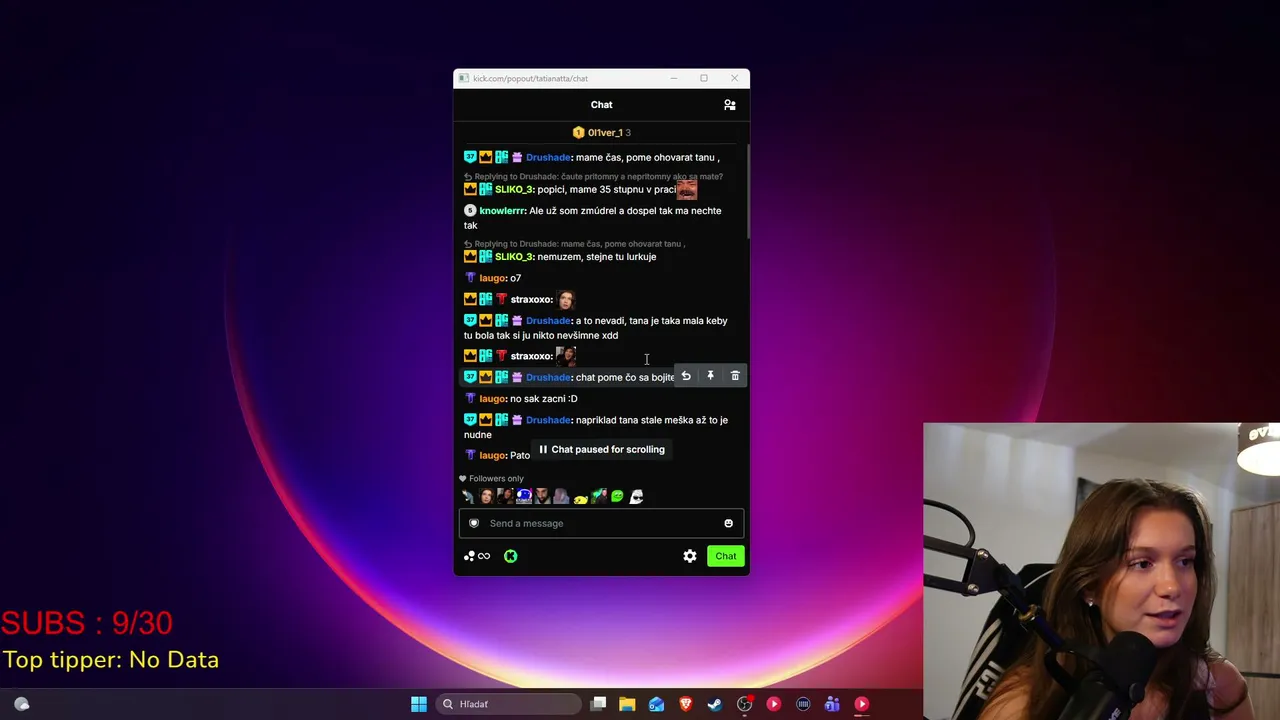
Task: Open Brave browser from taskbar
Action: (x=686, y=704)
